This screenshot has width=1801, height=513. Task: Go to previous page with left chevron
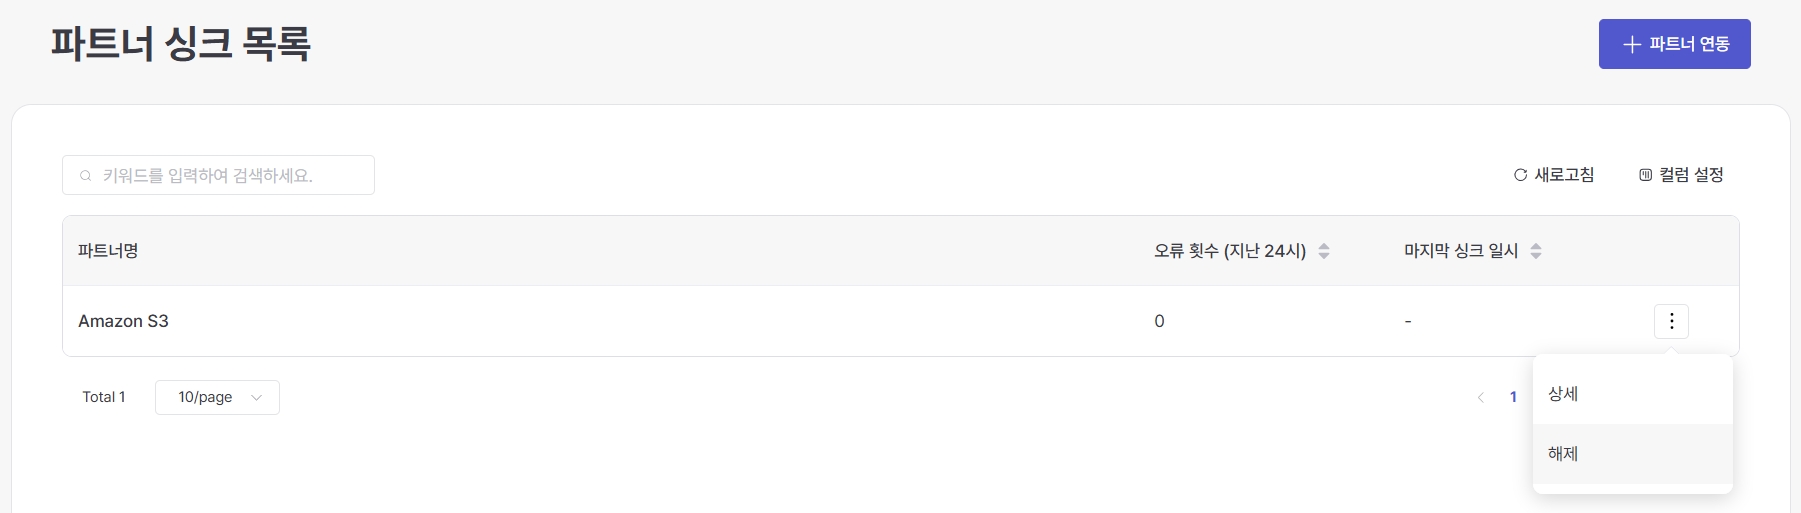(1481, 397)
